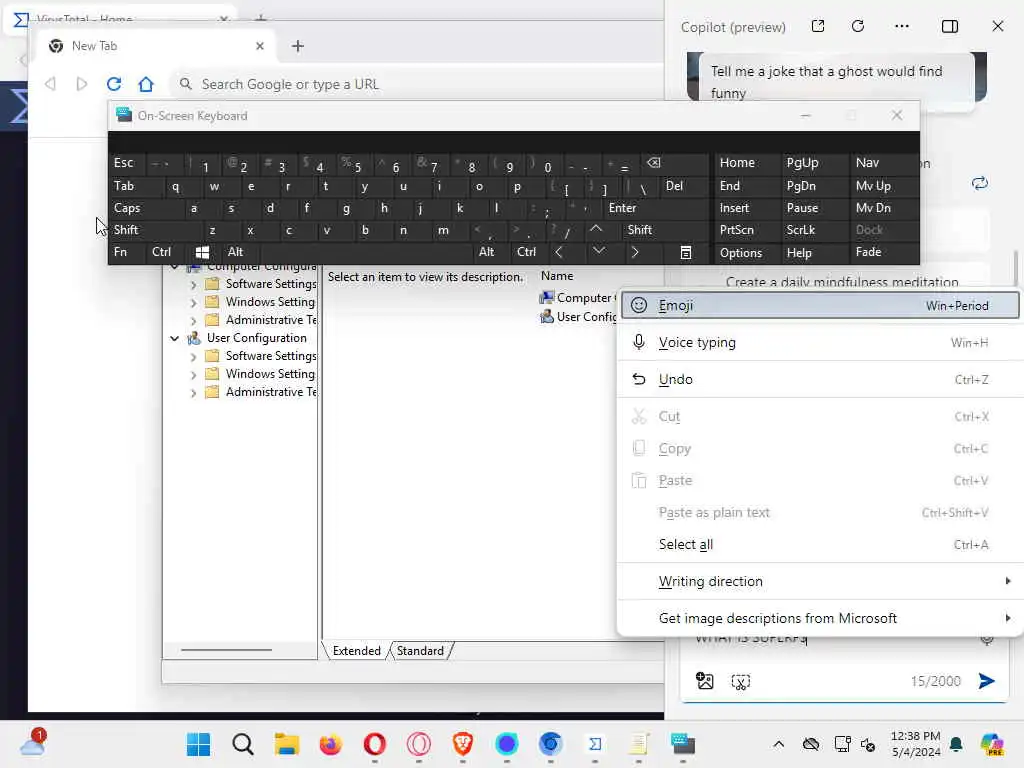1024x768 pixels.
Task: Expand Software Settings under User Configuration
Action: click(x=193, y=357)
